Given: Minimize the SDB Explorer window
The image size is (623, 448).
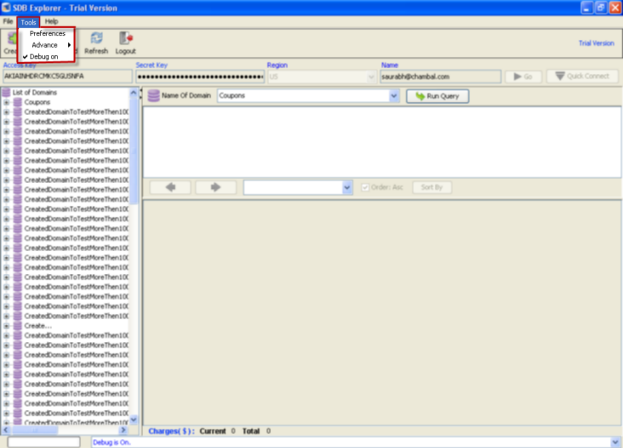Looking at the screenshot, I should point(587,8).
